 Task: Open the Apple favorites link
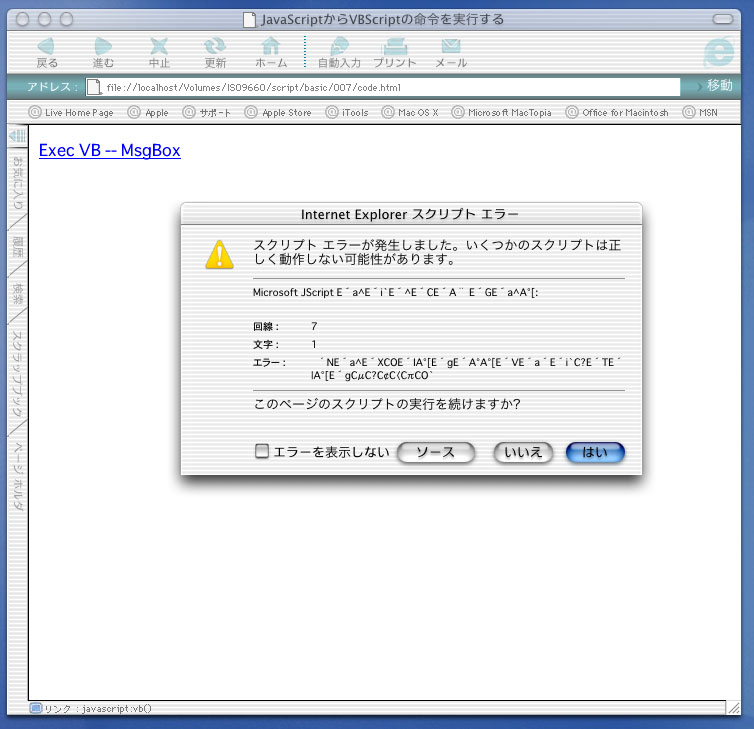pyautogui.click(x=148, y=113)
